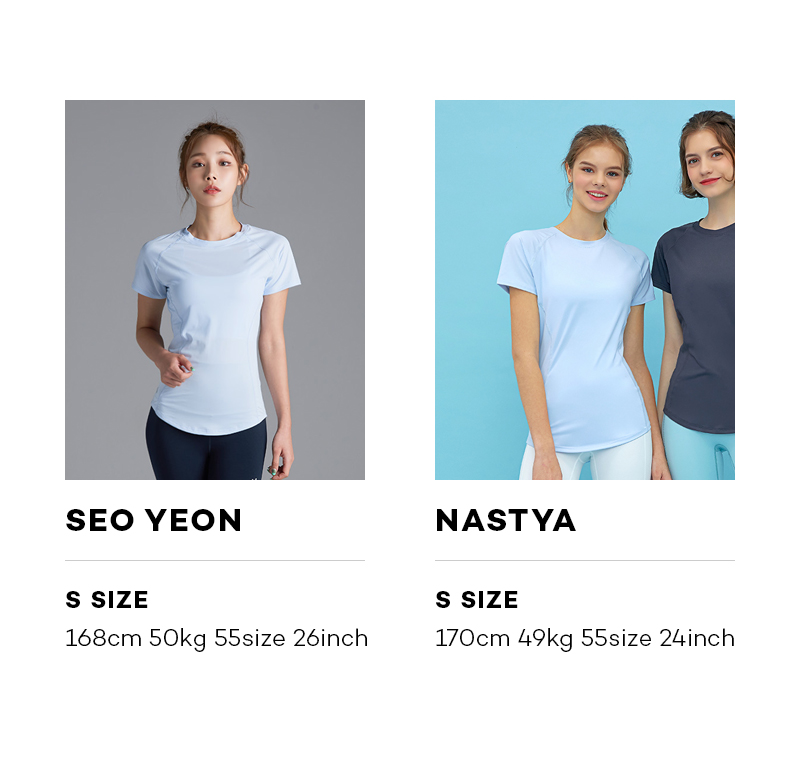Click the 170cm 49kg 55size 24inch text
Viewport: 800px width, 760px height.
click(x=585, y=639)
